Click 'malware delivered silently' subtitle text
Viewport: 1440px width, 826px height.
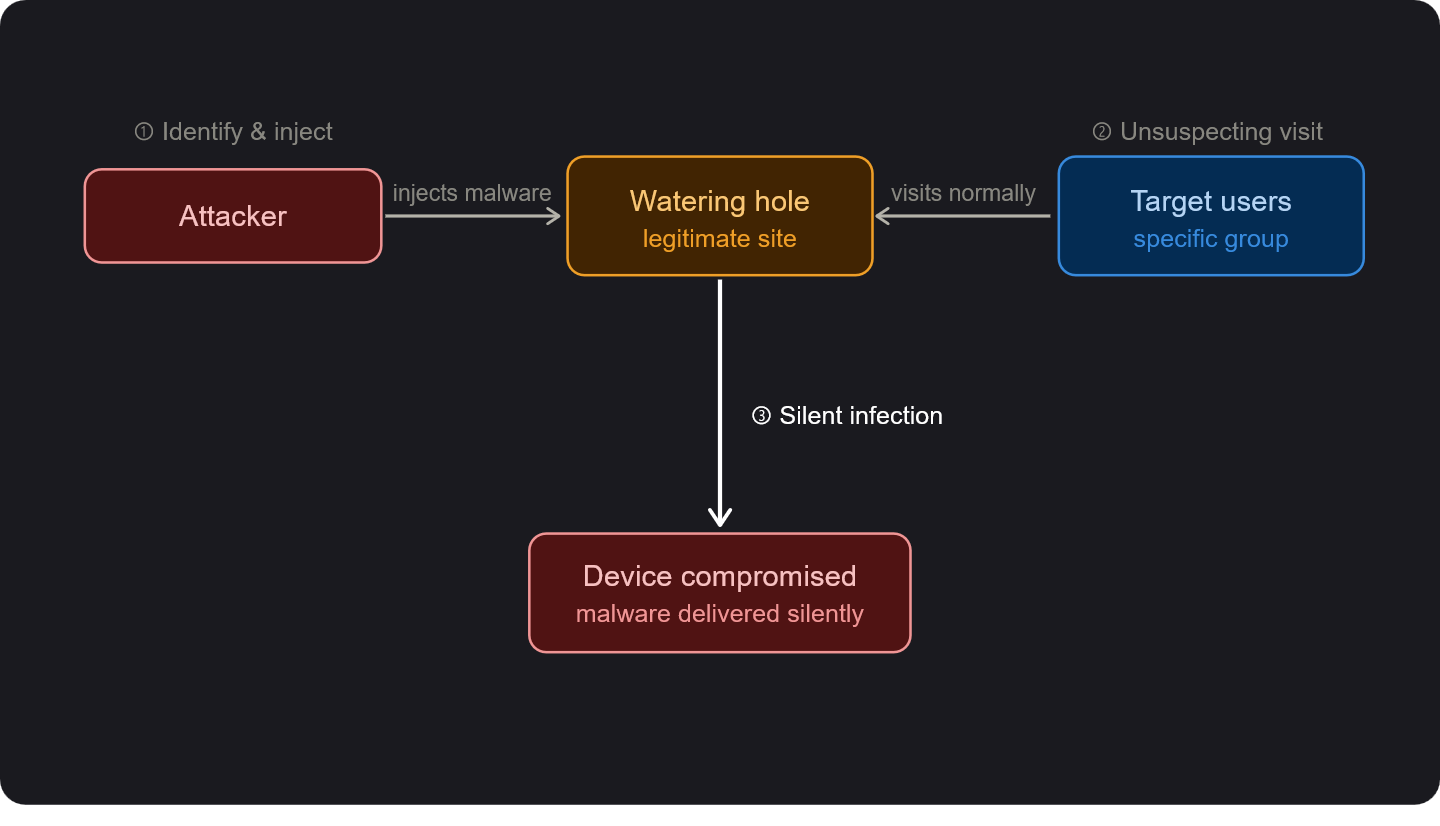[x=720, y=614]
